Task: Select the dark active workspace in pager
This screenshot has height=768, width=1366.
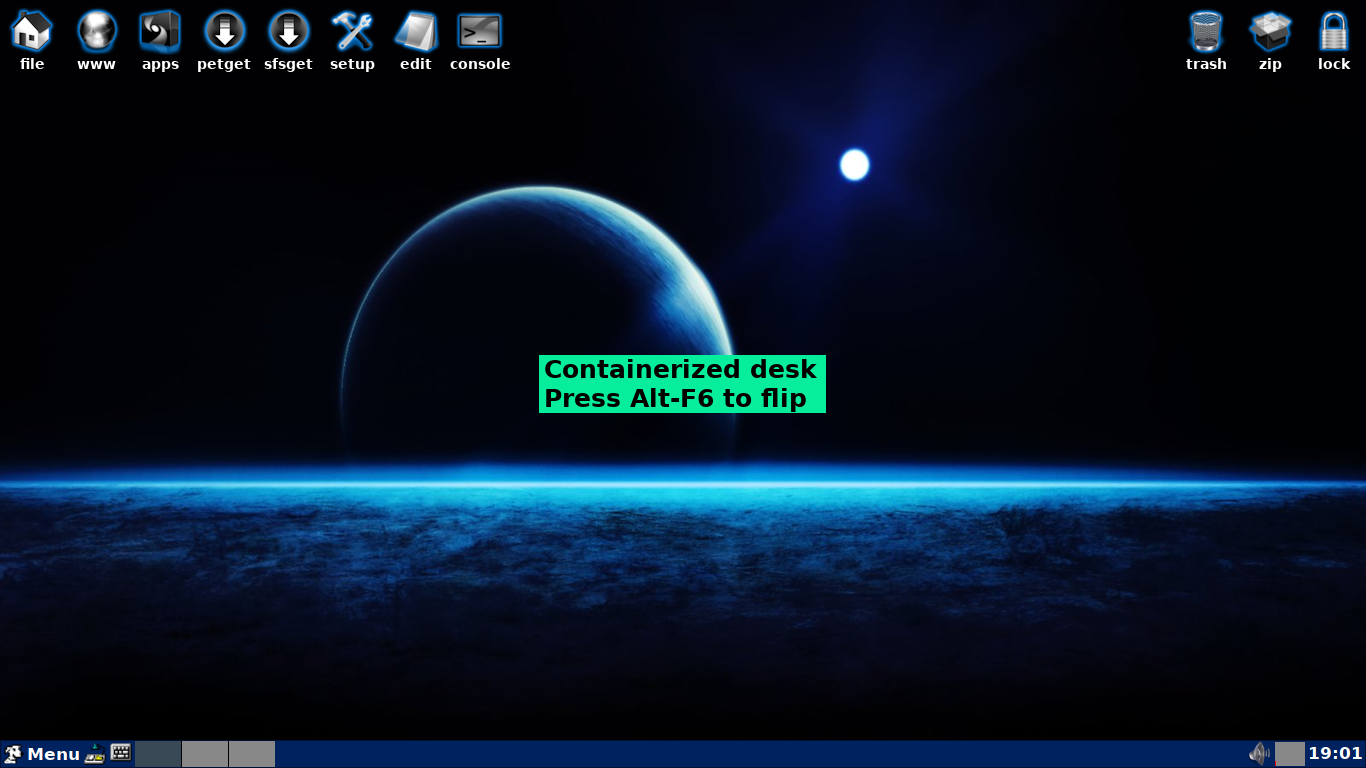Action: [x=158, y=754]
